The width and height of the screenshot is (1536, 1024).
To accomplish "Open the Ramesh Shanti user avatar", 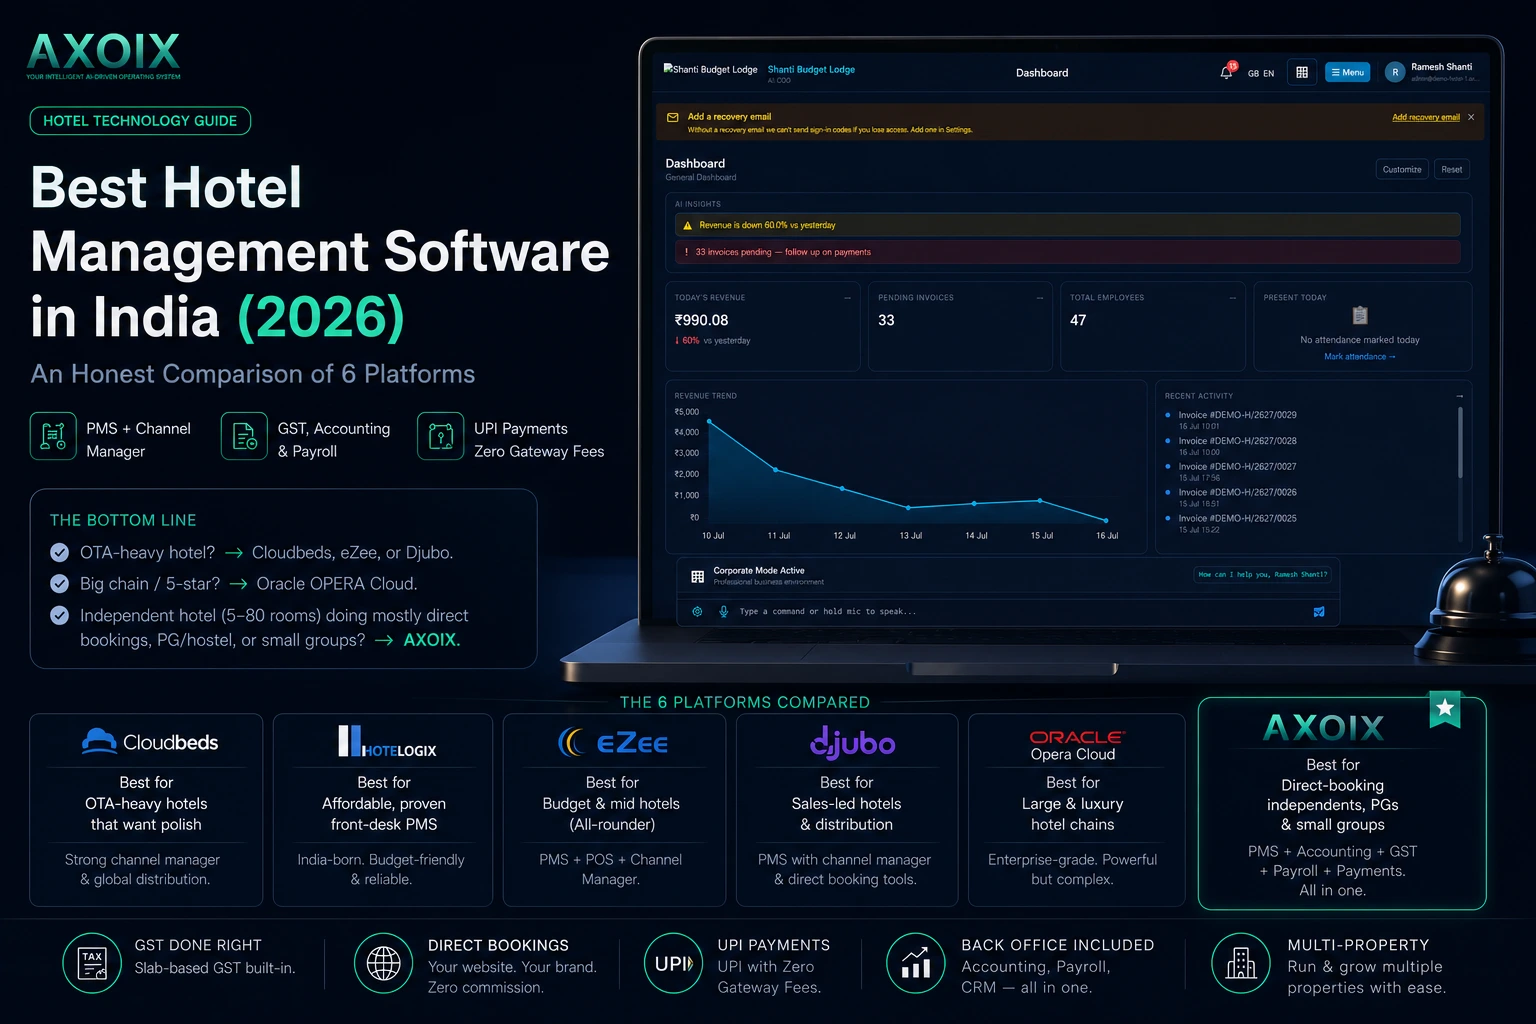I will (x=1395, y=72).
